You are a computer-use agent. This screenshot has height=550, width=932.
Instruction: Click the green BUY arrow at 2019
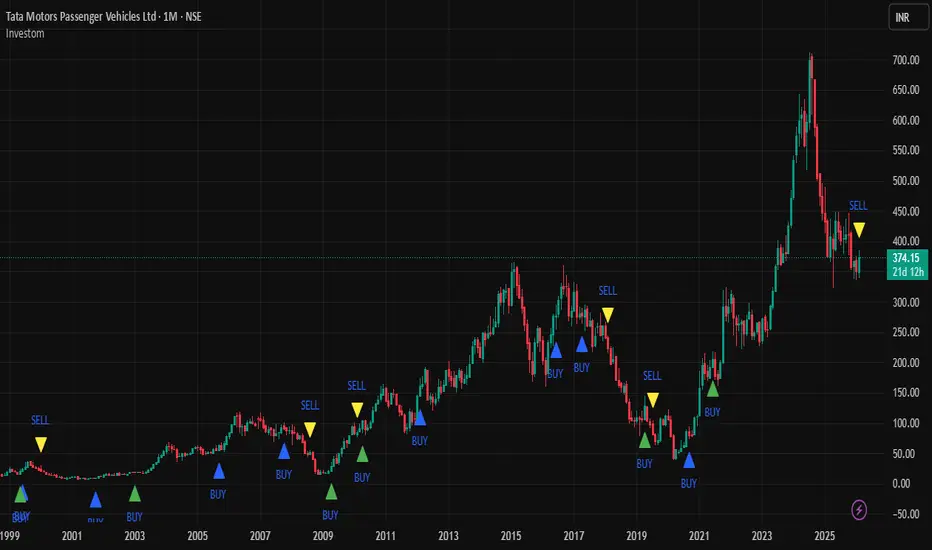click(645, 440)
